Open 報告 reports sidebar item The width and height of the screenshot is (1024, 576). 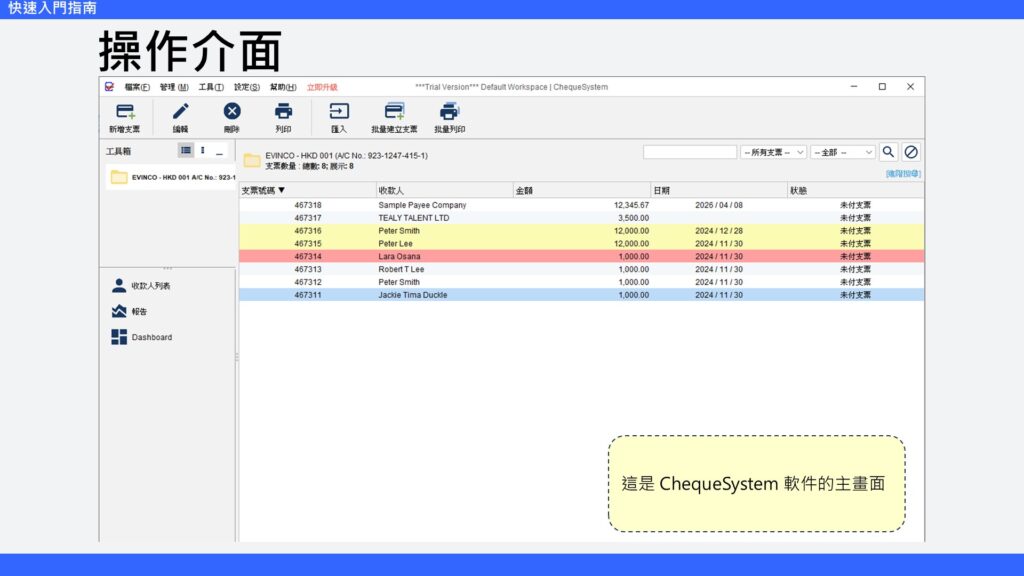(x=129, y=312)
